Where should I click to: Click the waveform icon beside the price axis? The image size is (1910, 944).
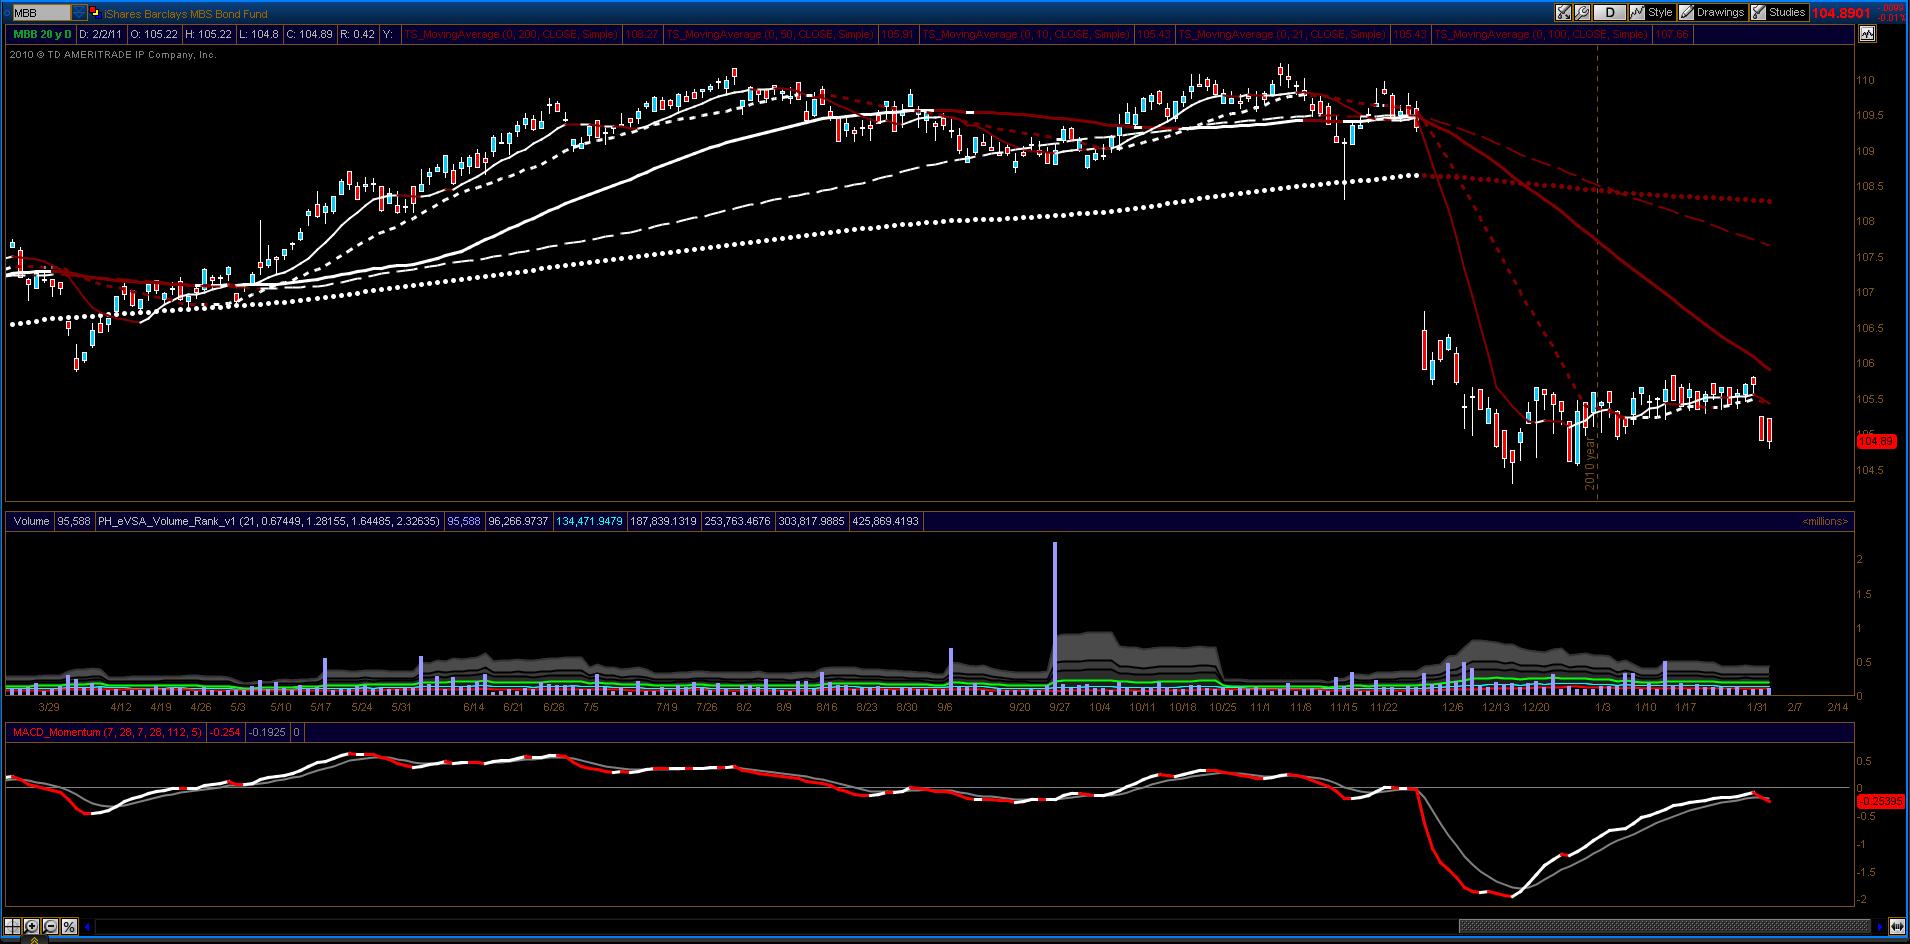(x=1867, y=34)
